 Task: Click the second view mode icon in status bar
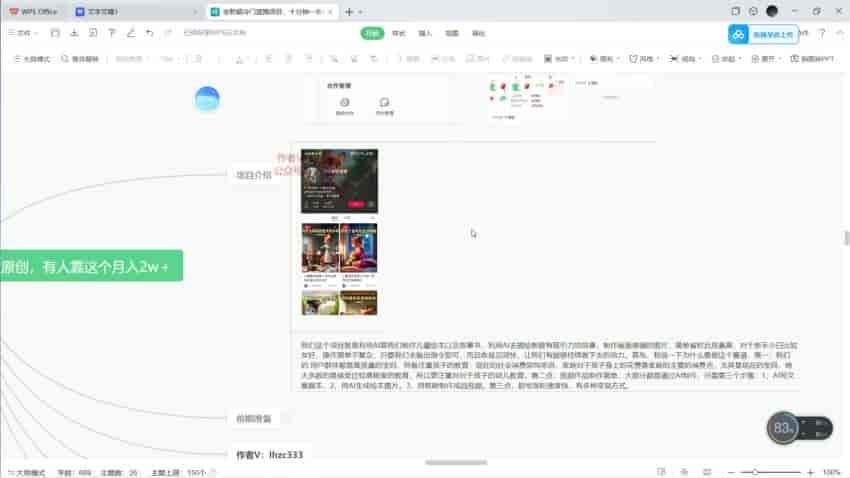pyautogui.click(x=684, y=472)
